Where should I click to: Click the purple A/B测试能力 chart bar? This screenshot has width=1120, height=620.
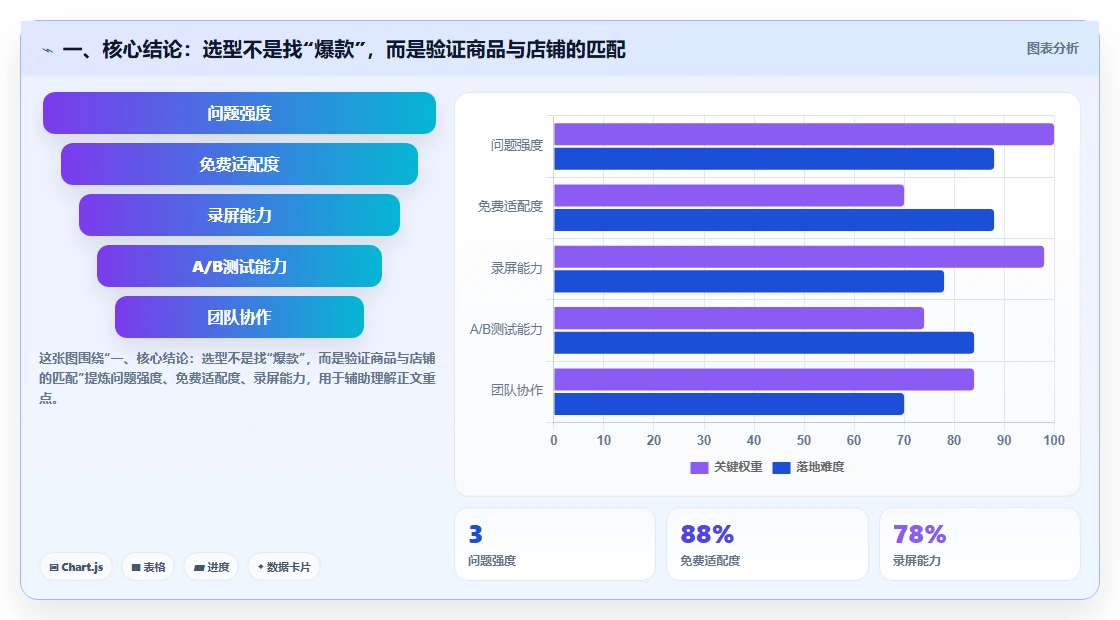coord(739,318)
